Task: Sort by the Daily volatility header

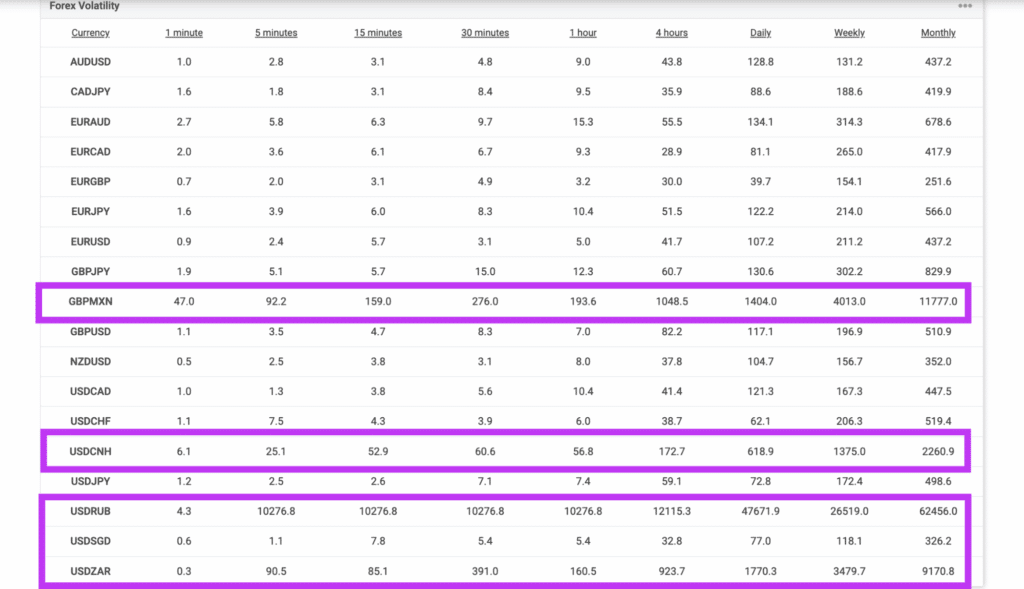Action: pyautogui.click(x=760, y=33)
